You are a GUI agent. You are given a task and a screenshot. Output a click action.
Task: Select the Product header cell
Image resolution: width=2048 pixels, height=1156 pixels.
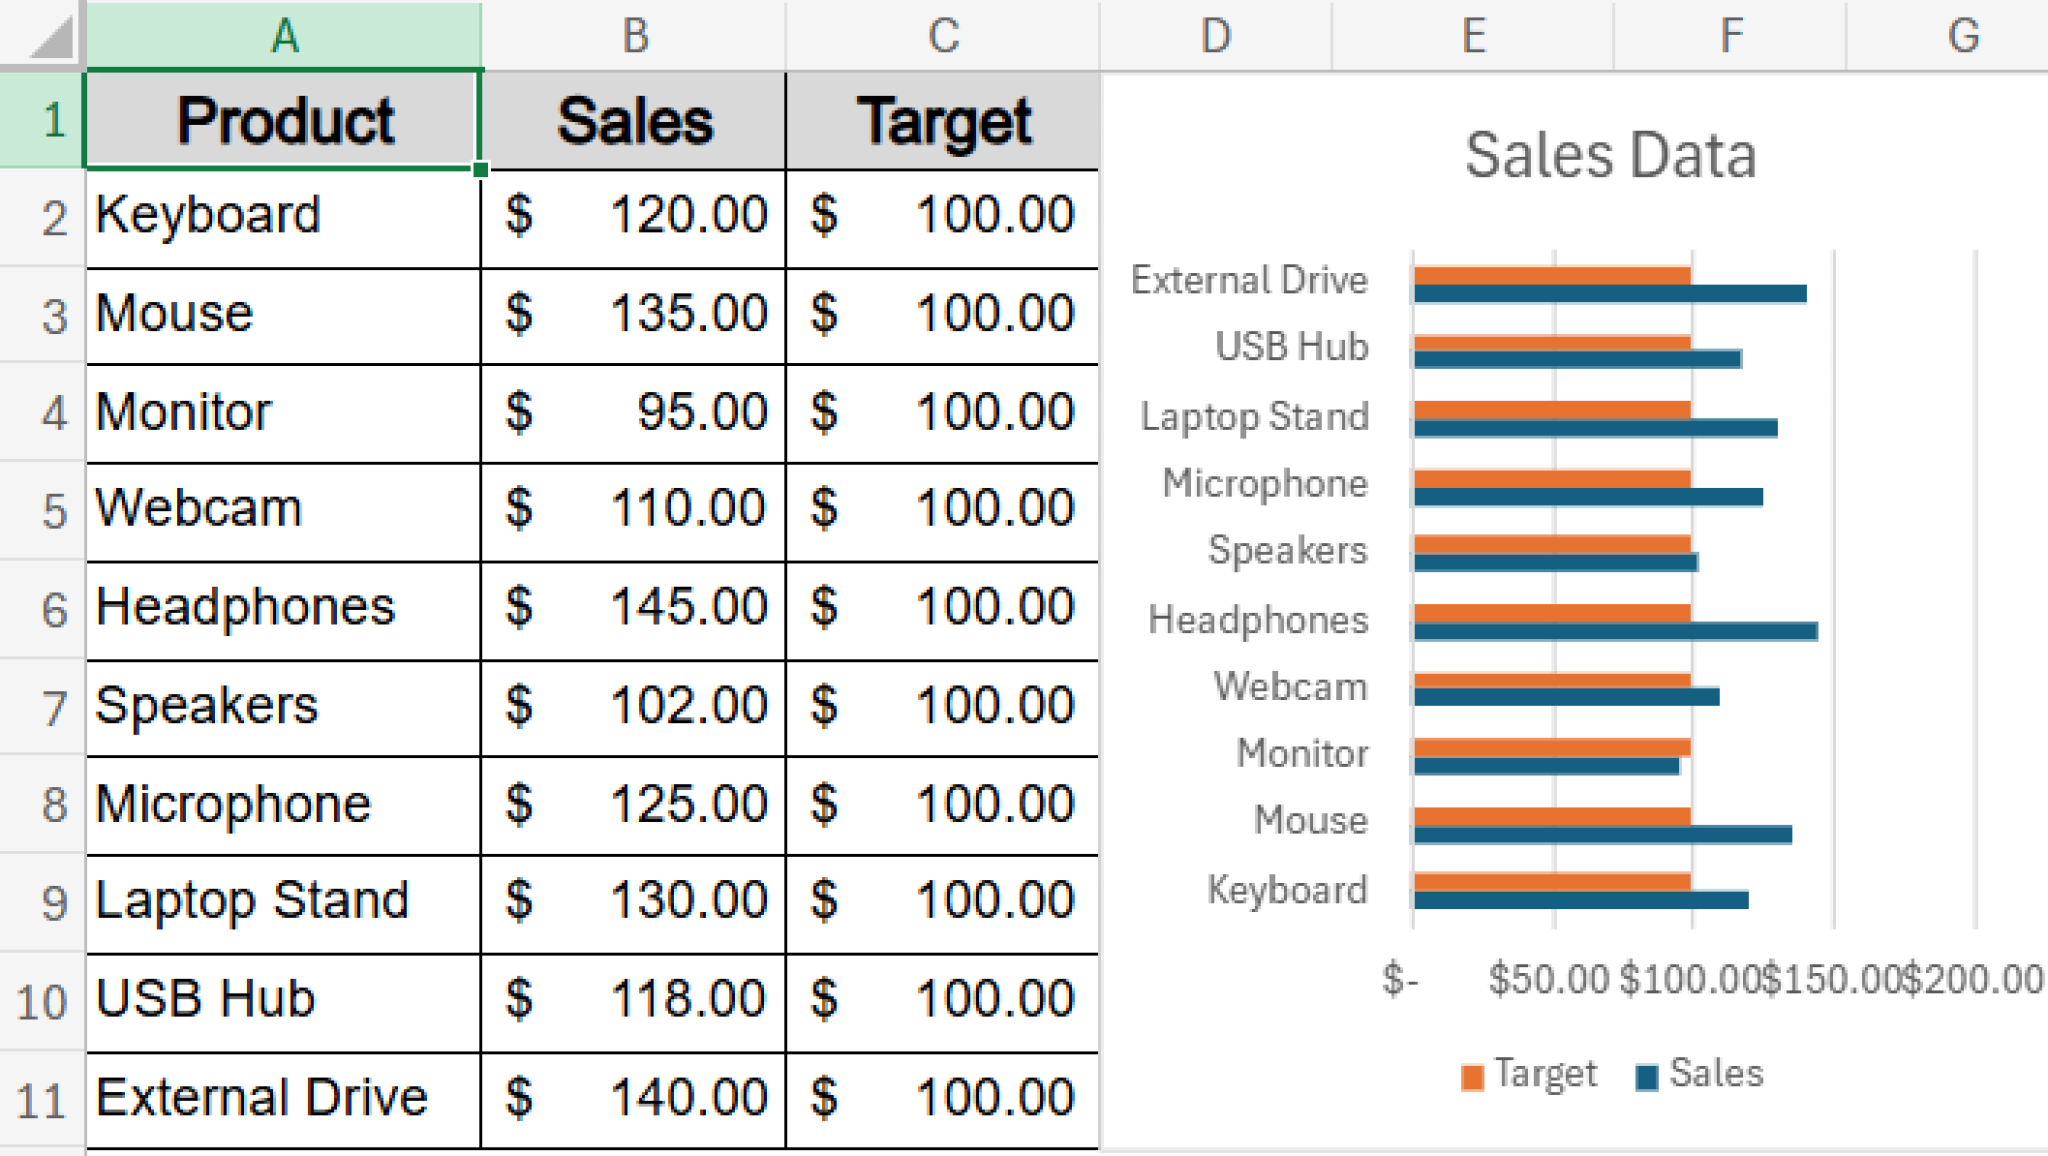pos(283,119)
